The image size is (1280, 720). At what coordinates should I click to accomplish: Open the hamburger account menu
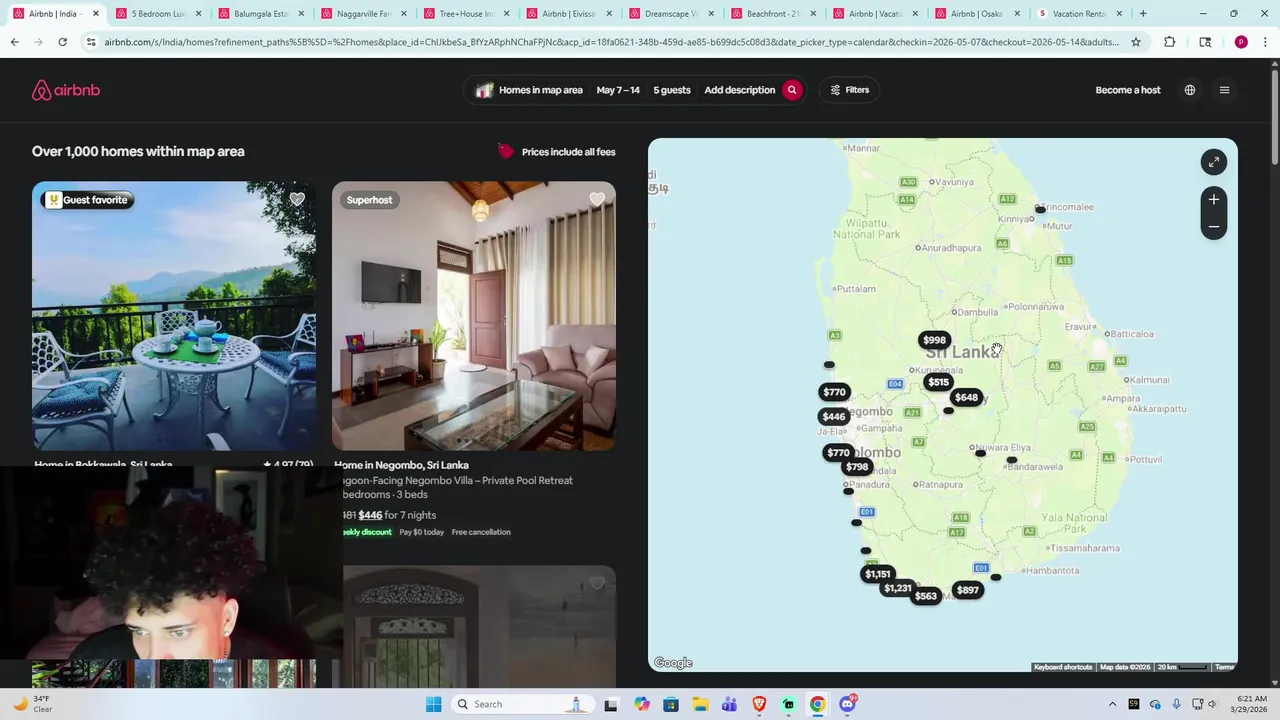pyautogui.click(x=1224, y=90)
